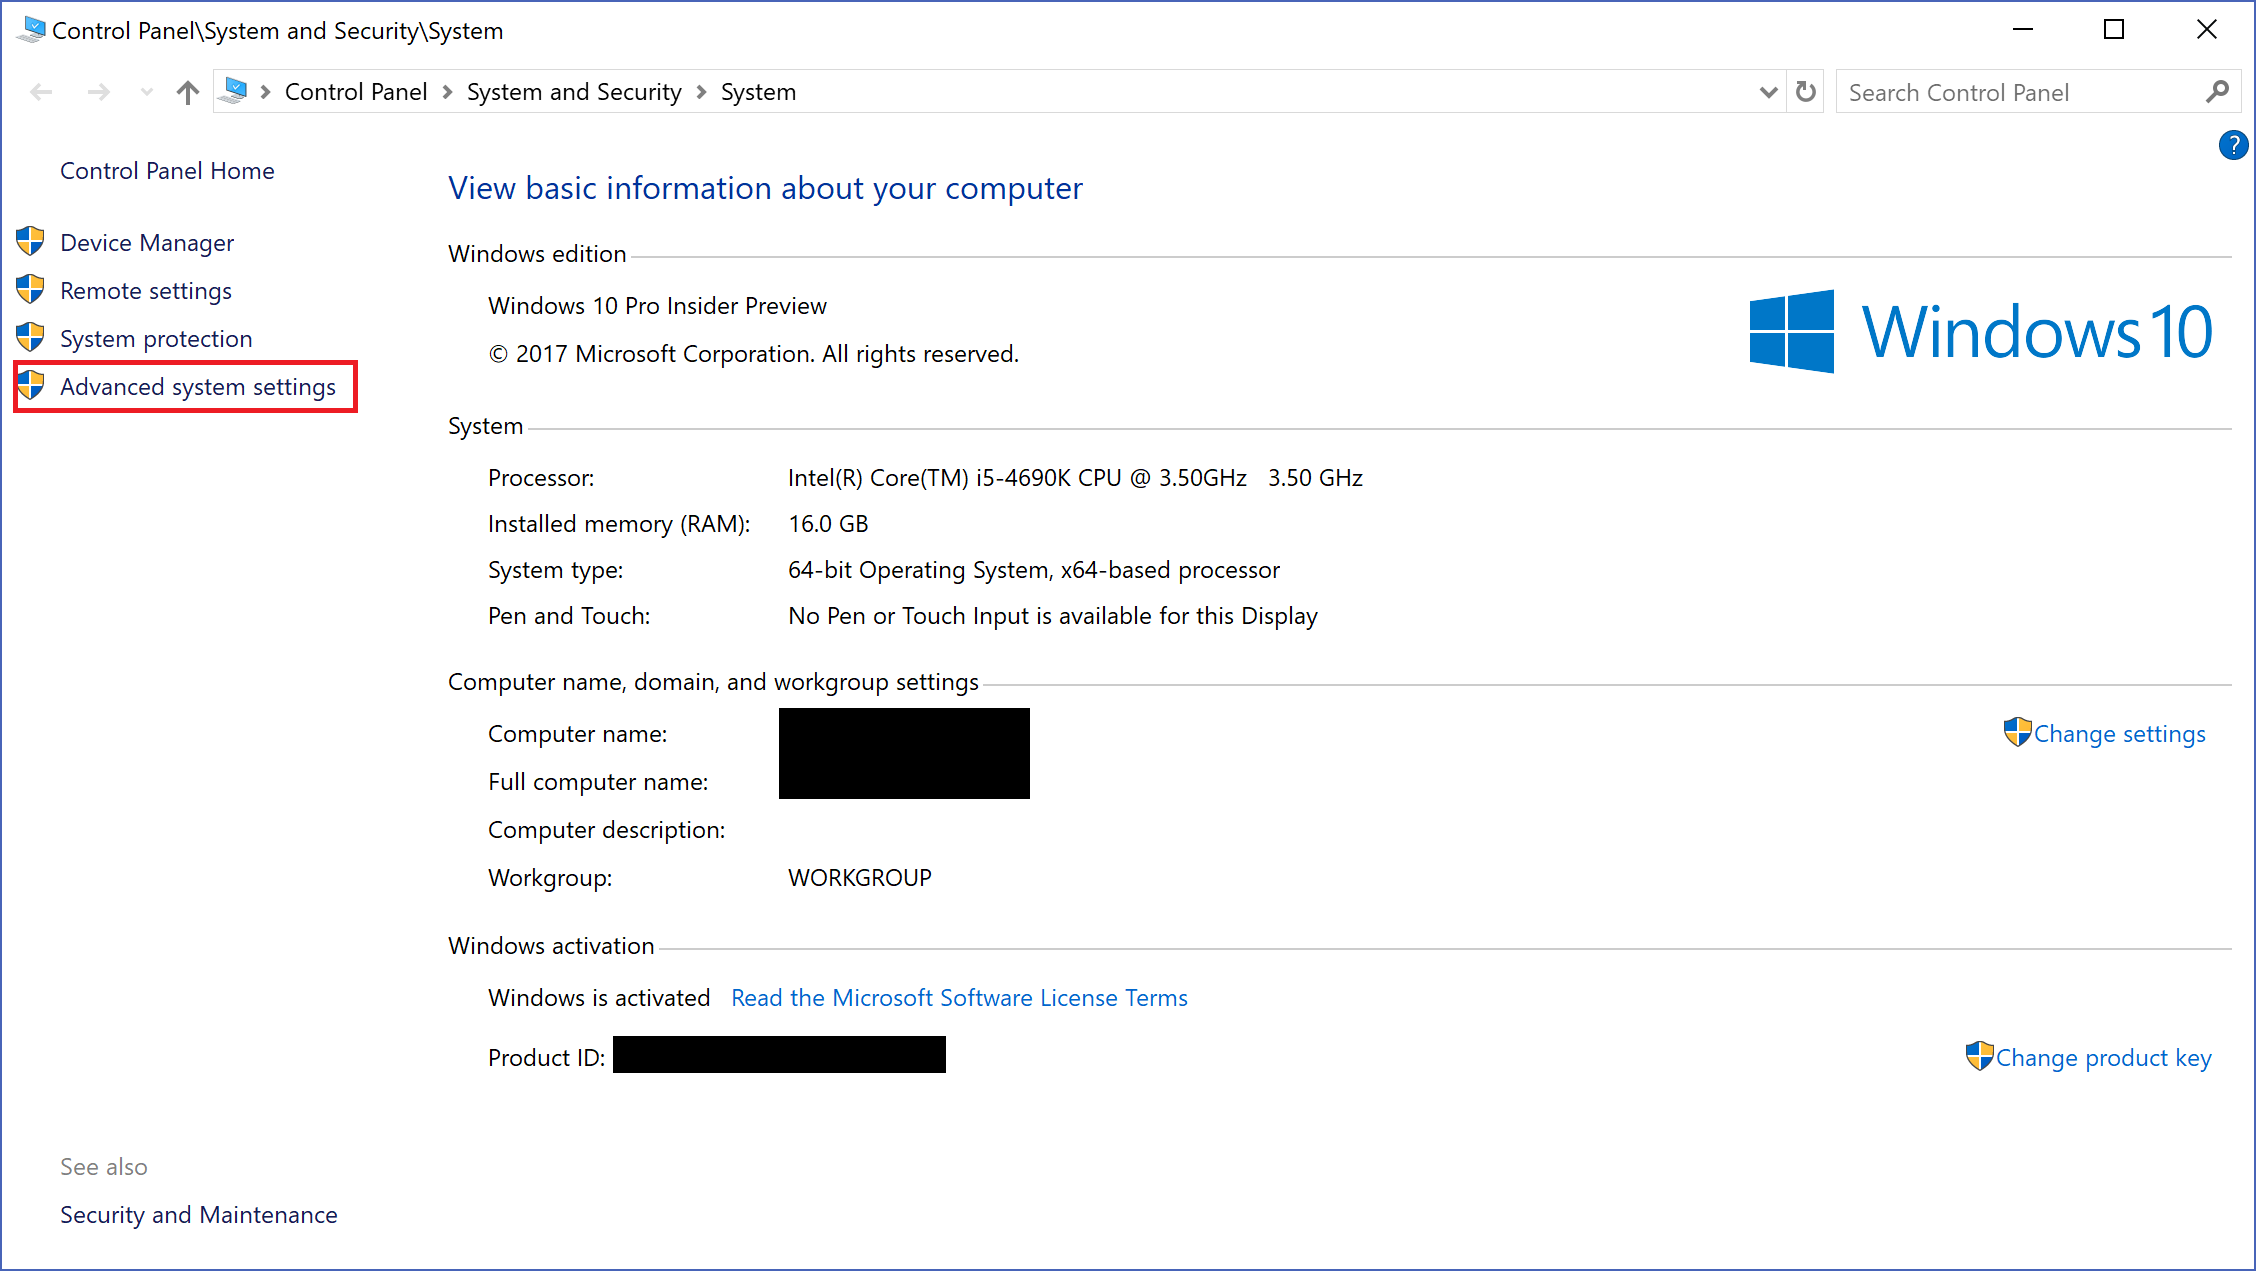The height and width of the screenshot is (1271, 2256).
Task: Click the up-to-parent-folder arrow
Action: pyautogui.click(x=187, y=91)
